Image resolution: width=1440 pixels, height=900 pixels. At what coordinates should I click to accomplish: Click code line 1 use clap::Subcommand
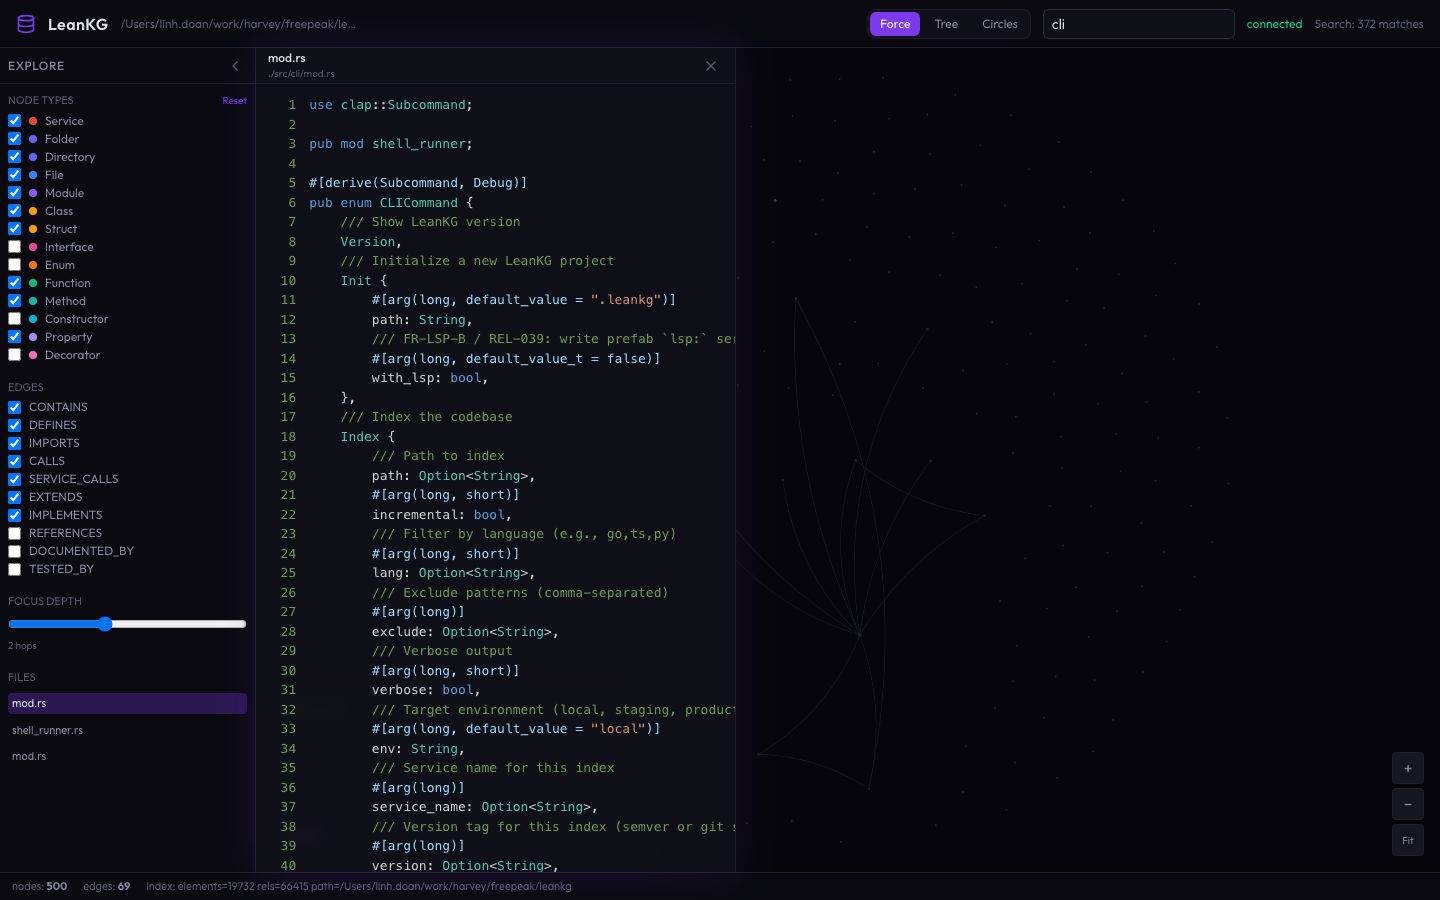click(x=391, y=105)
